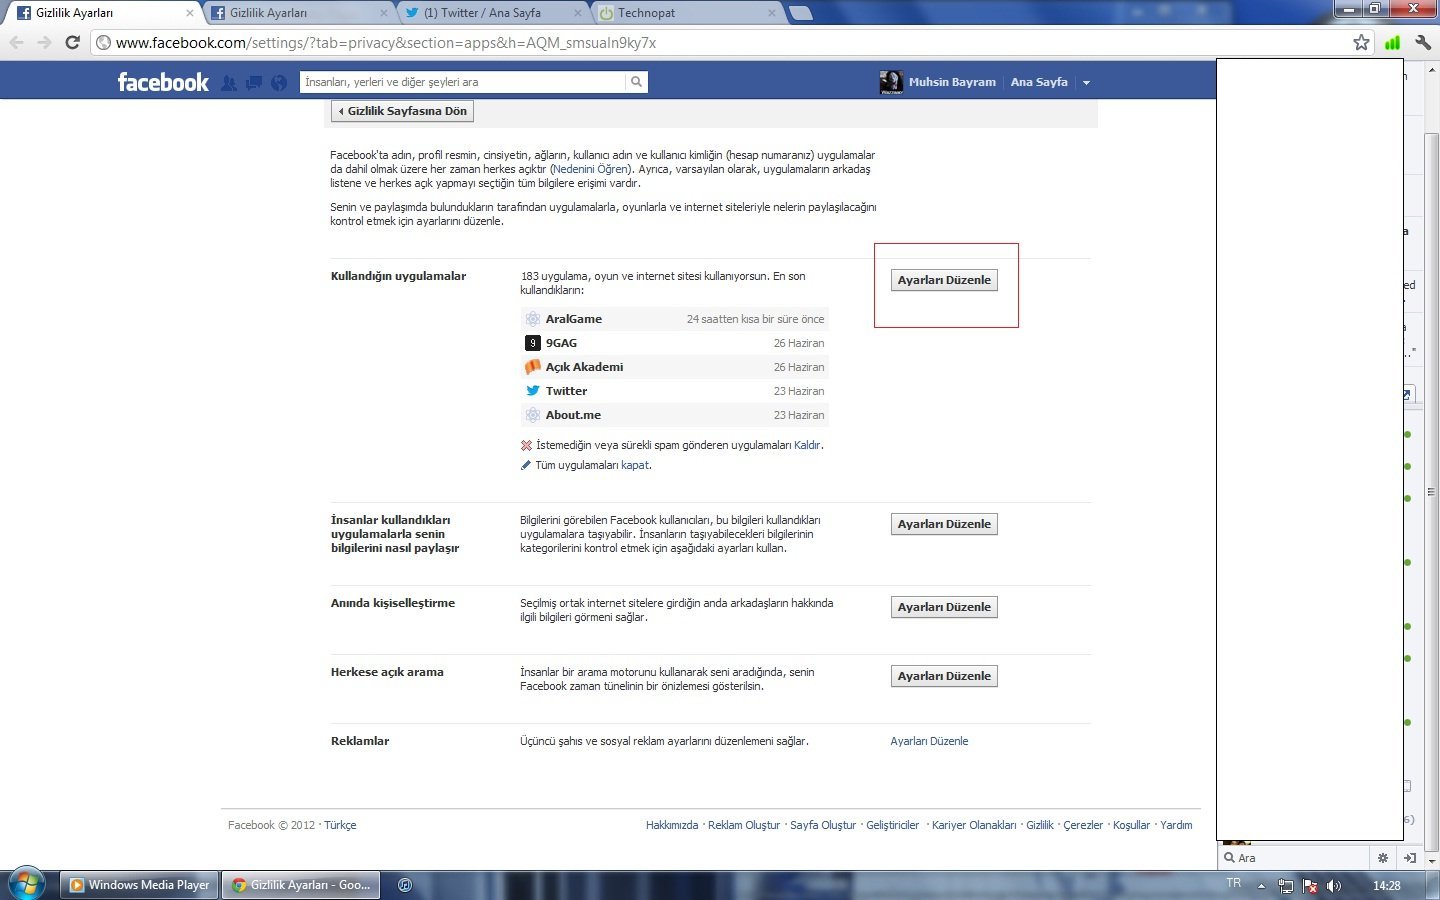Close the Twitter / Ana Sayfa tab
Screen dimensions: 1440x900
point(577,13)
